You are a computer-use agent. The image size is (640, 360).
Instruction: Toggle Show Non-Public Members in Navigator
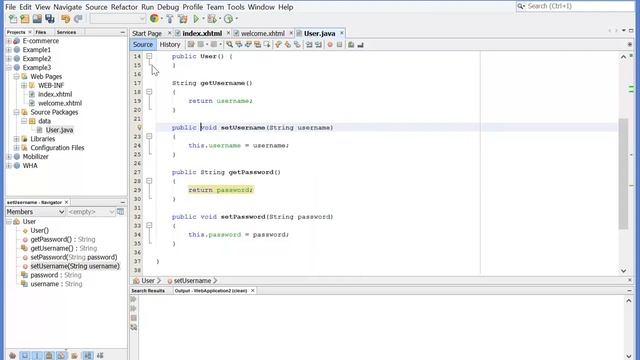(49, 356)
